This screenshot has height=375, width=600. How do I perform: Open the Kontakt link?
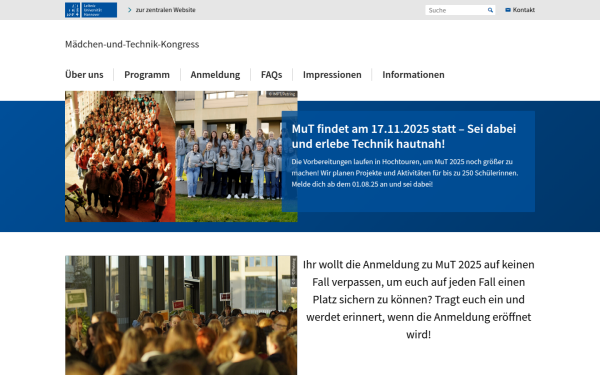pyautogui.click(x=523, y=10)
